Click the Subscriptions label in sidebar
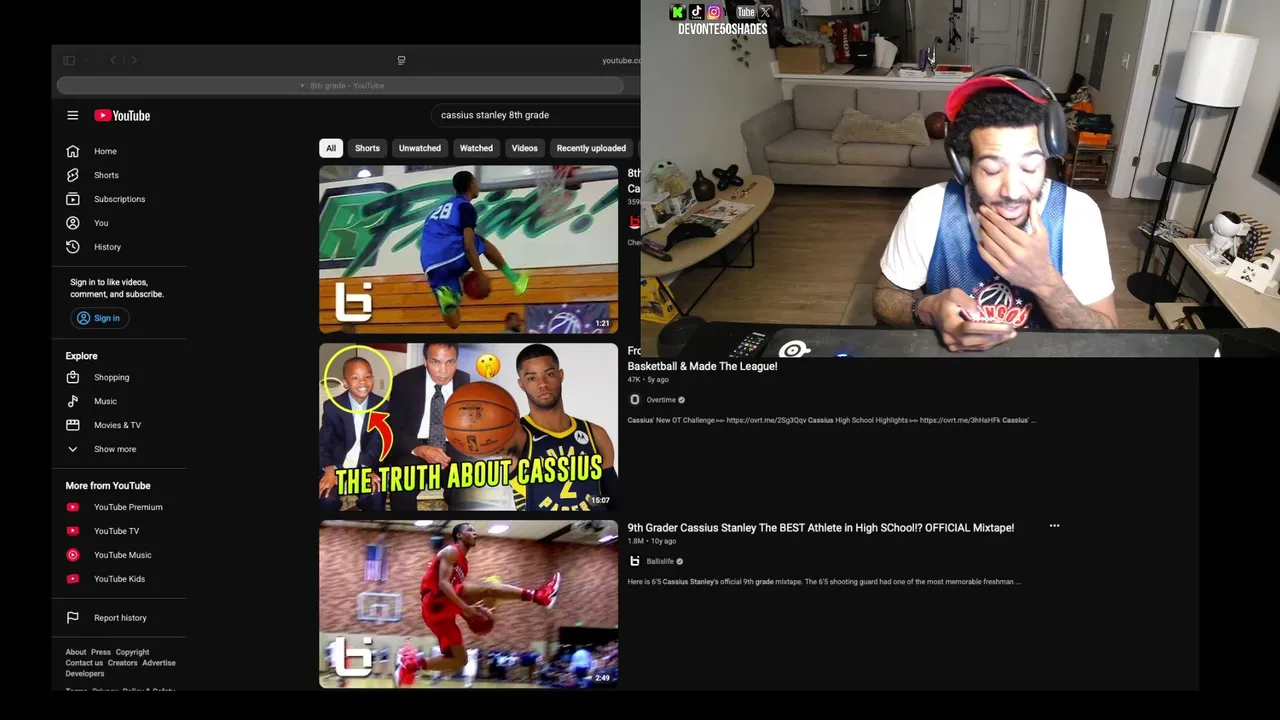The width and height of the screenshot is (1280, 720). tap(119, 199)
